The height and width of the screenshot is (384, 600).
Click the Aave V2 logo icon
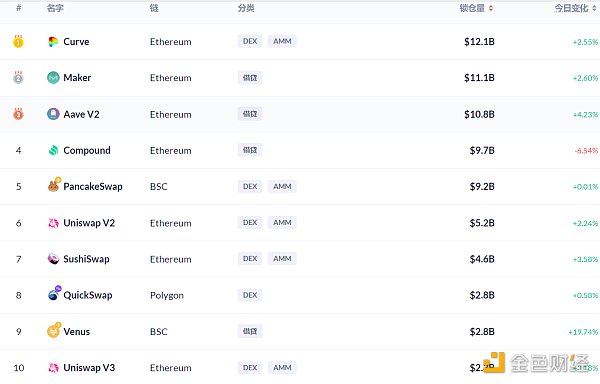[x=53, y=114]
